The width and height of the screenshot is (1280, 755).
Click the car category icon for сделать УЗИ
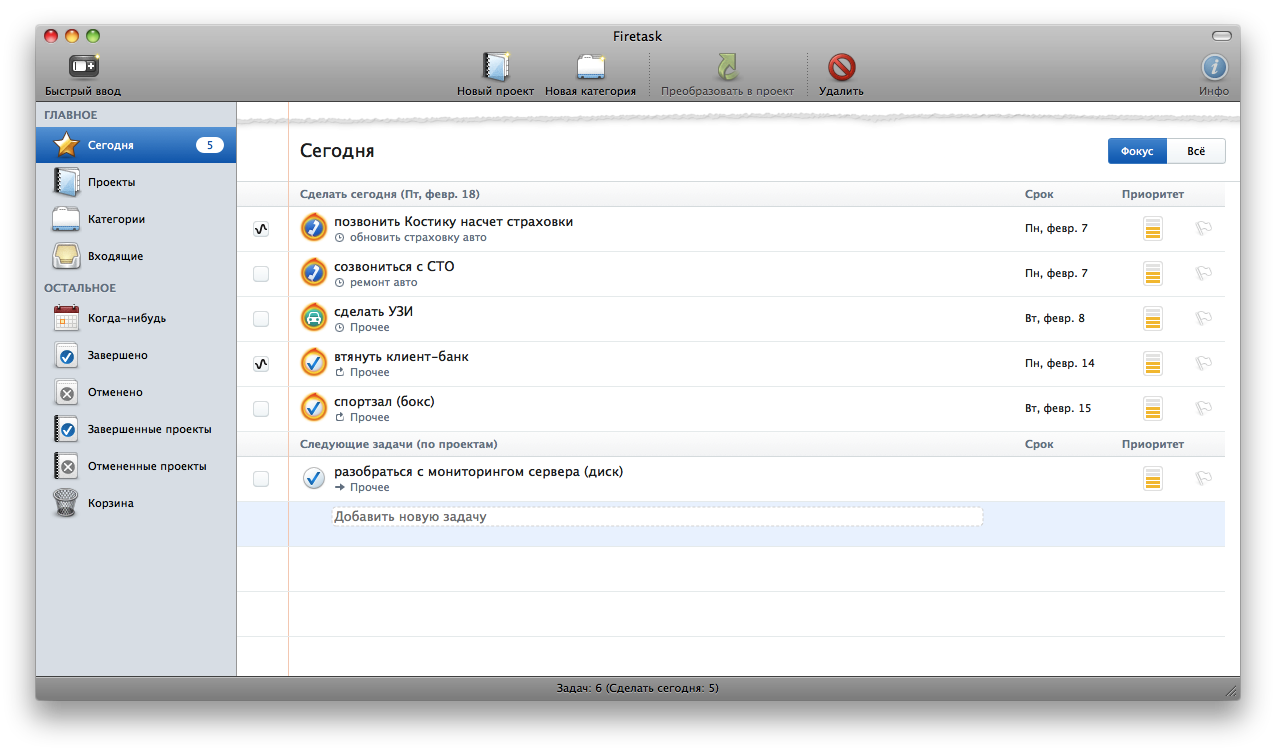[314, 318]
